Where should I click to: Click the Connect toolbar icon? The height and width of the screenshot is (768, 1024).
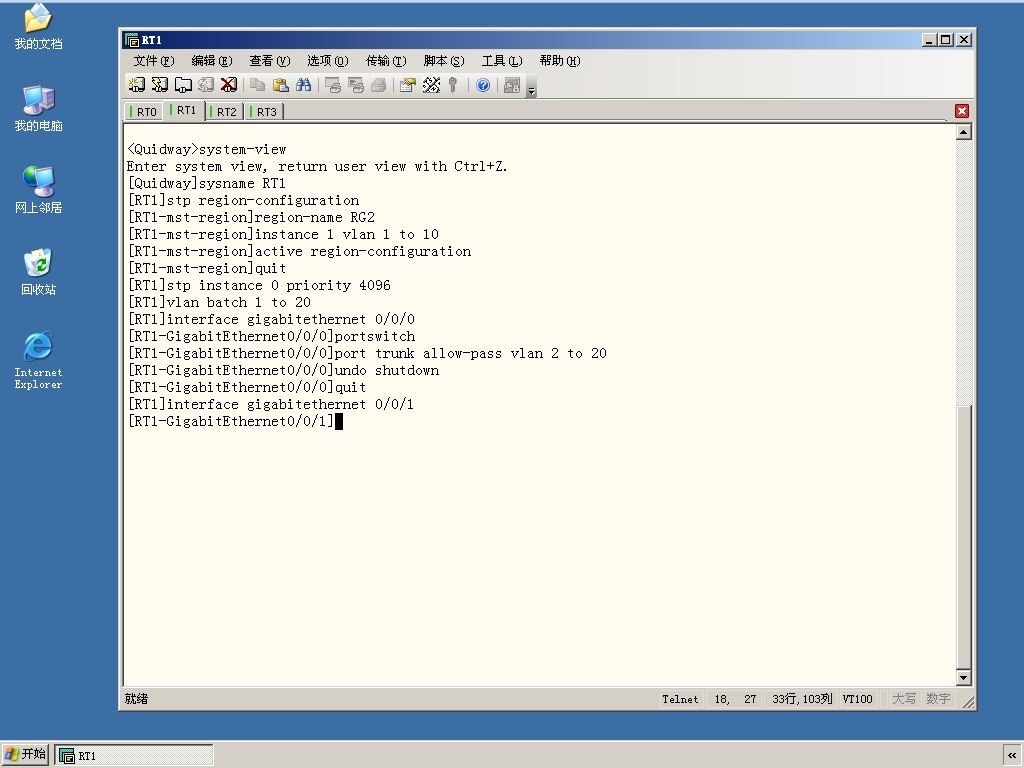(x=136, y=85)
